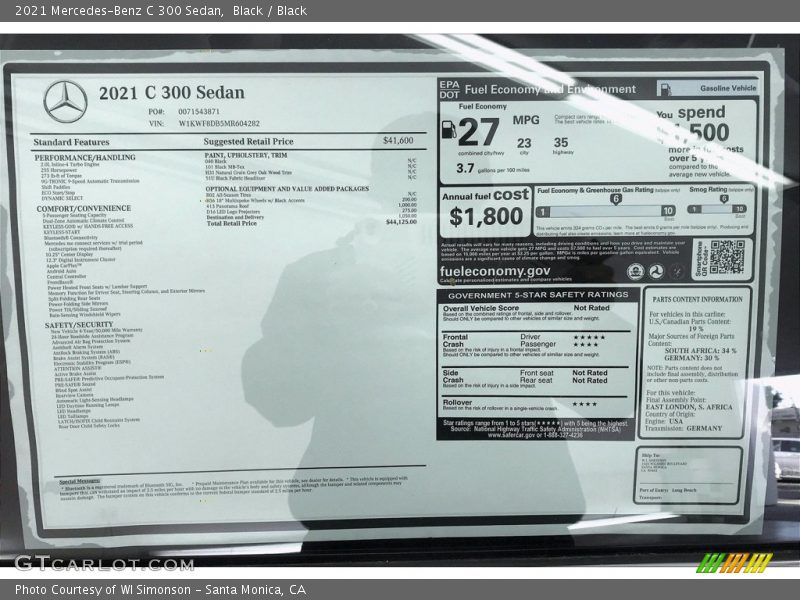The height and width of the screenshot is (600, 800).
Task: Click the Rollover star rating
Action: 585,404
